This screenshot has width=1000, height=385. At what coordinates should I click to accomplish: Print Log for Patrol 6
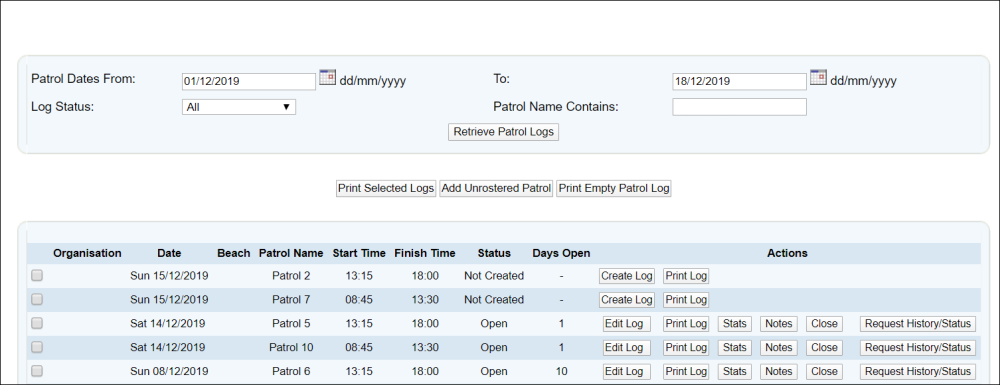coord(686,371)
